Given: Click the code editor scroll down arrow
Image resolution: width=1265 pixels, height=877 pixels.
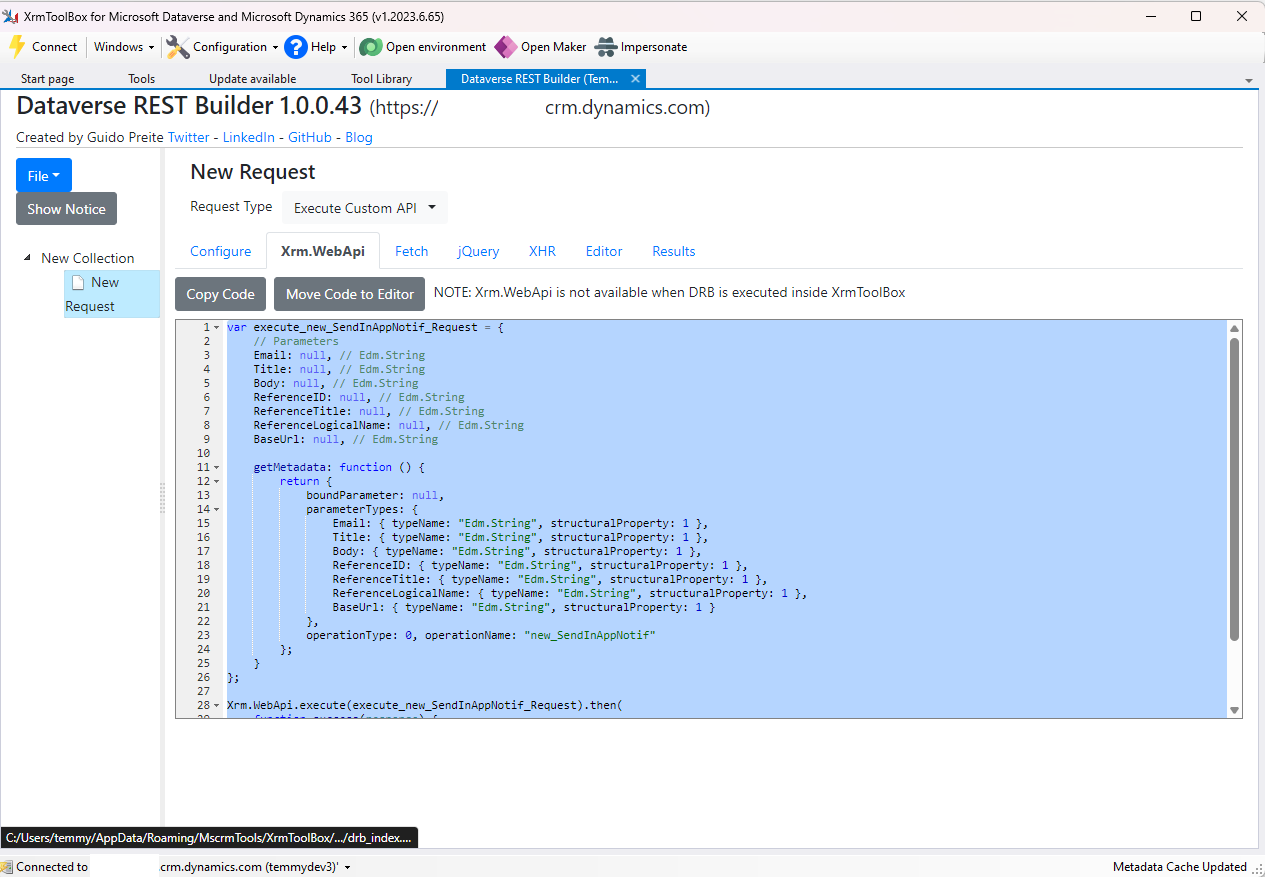Looking at the screenshot, I should [1234, 710].
